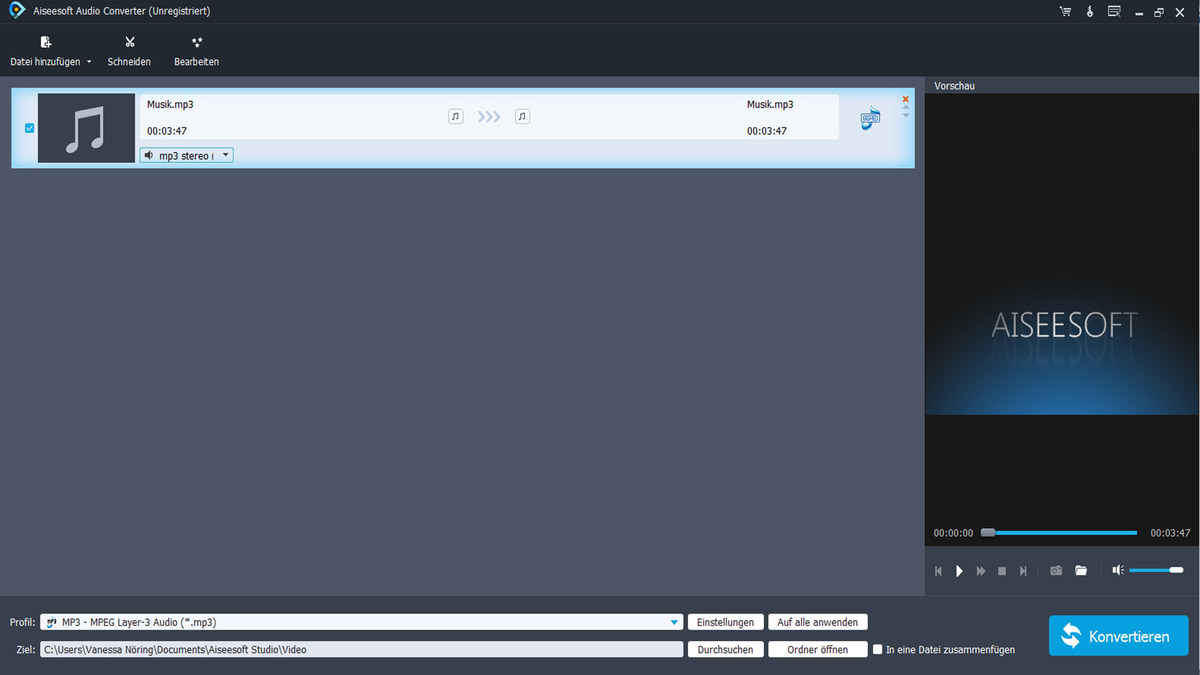The height and width of the screenshot is (675, 1200).
Task: Select the Schneiden scissors tool
Action: pos(129,49)
